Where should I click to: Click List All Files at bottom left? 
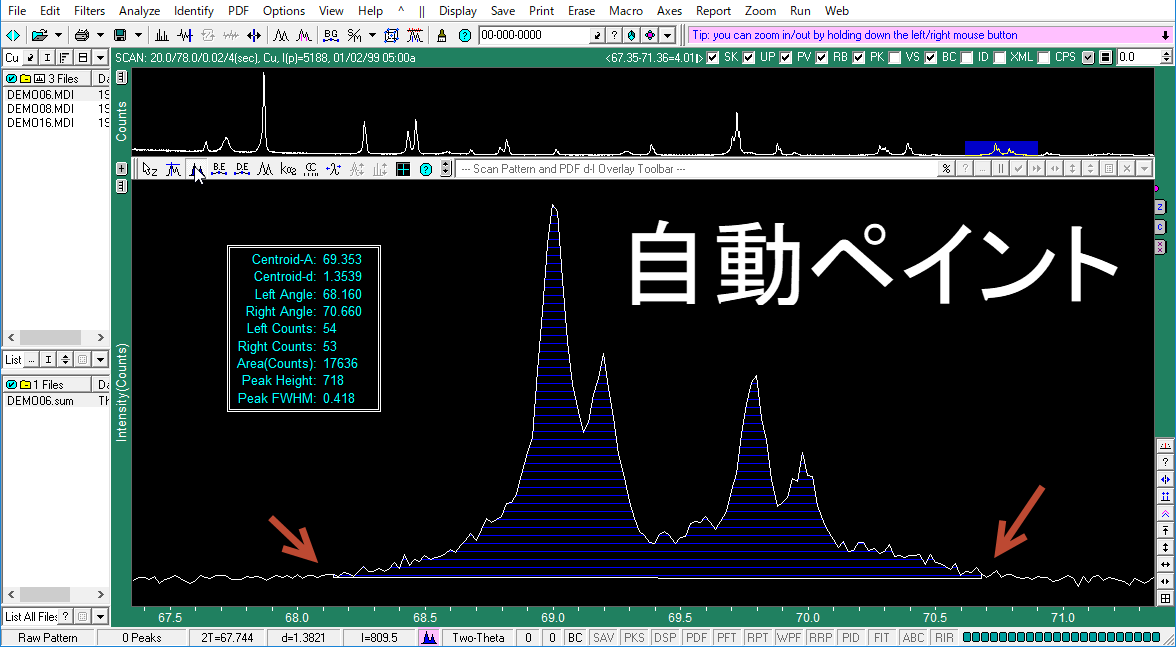coord(32,616)
